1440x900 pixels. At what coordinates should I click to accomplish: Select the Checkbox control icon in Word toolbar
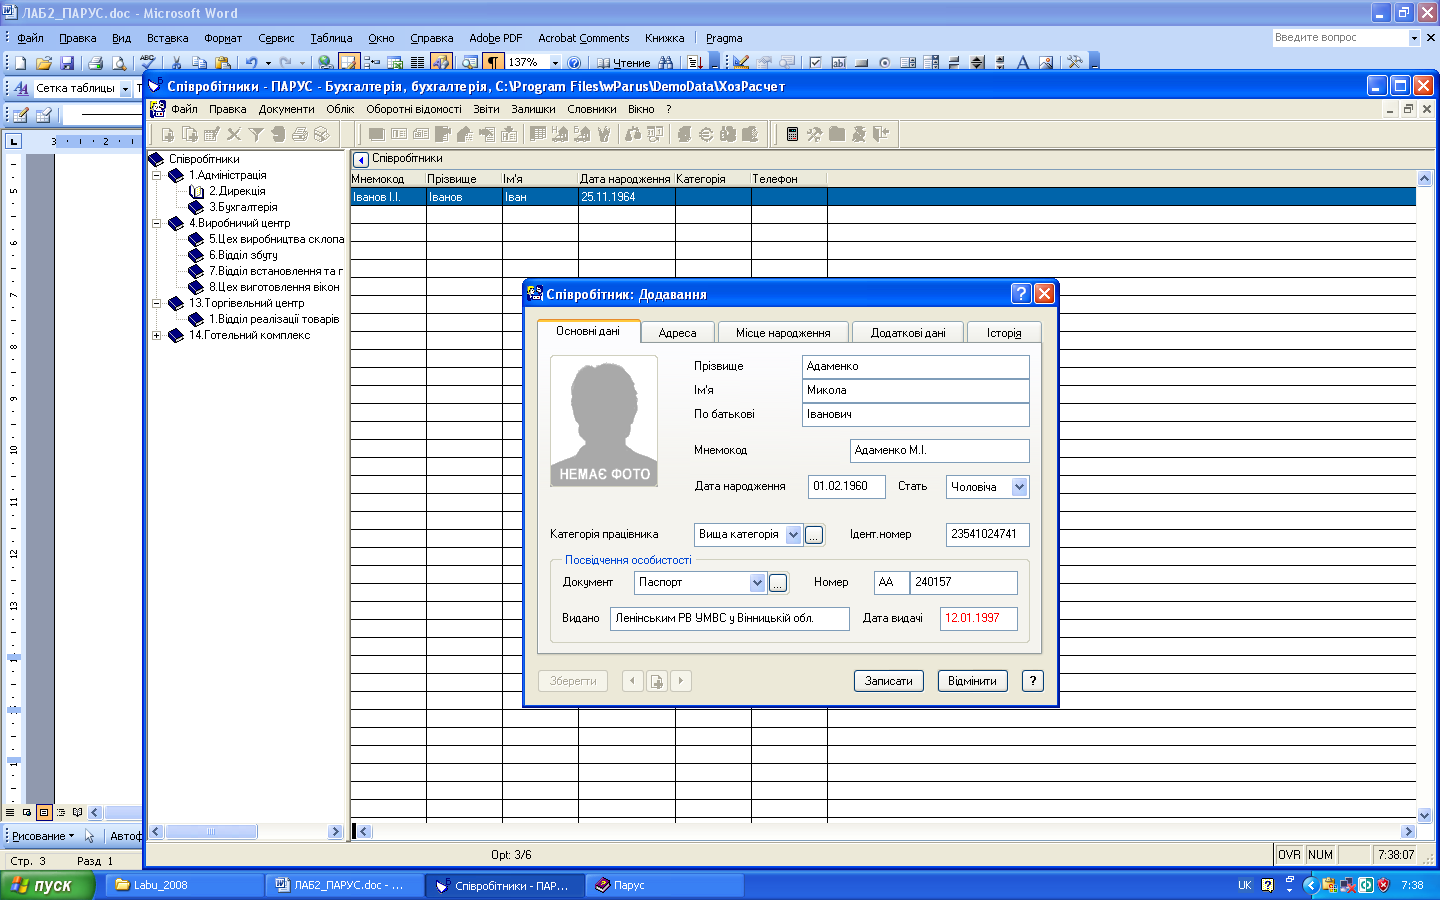[x=815, y=62]
